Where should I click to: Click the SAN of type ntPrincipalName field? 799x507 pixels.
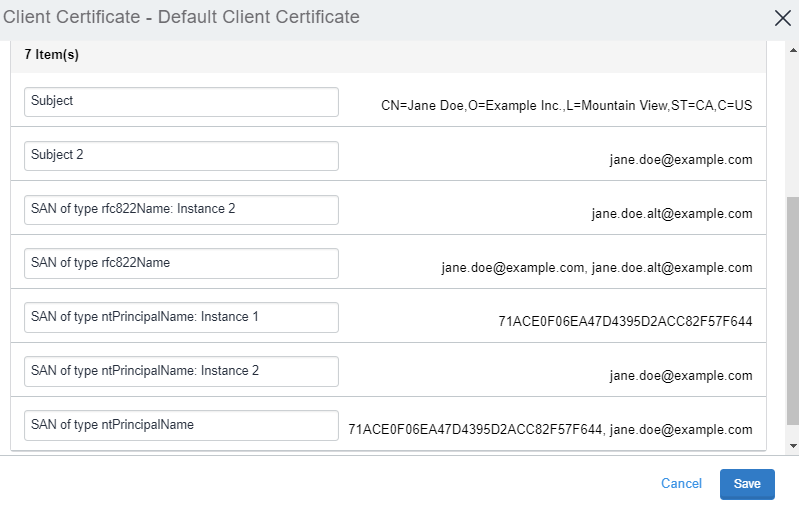181,425
